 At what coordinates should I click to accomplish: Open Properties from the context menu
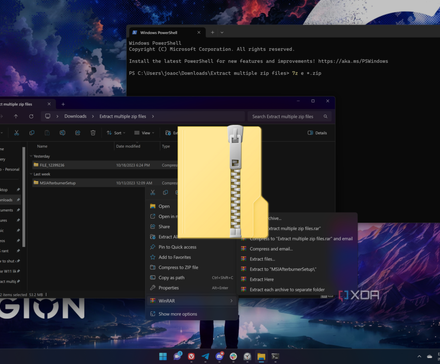pyautogui.click(x=169, y=288)
